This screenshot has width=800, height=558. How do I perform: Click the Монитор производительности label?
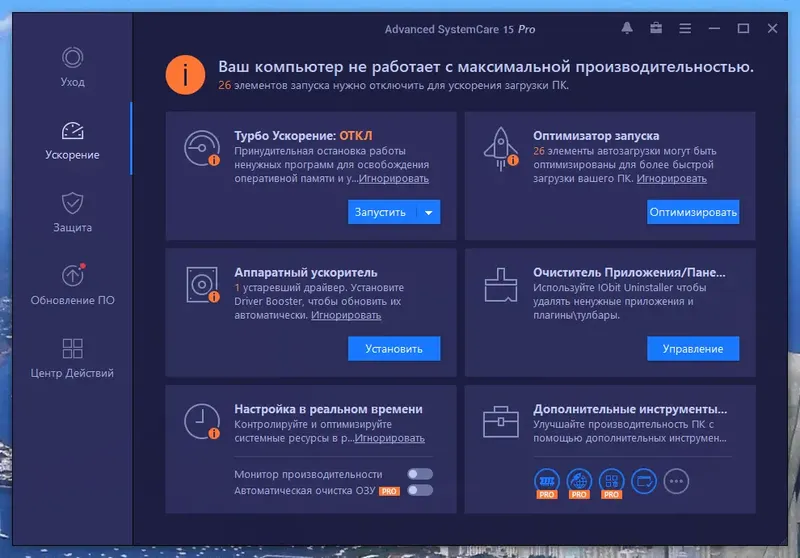click(308, 474)
